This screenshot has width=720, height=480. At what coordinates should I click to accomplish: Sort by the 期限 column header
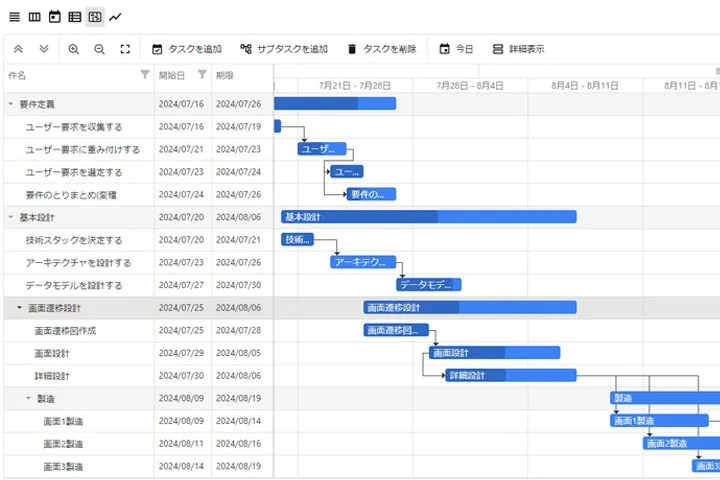(225, 75)
